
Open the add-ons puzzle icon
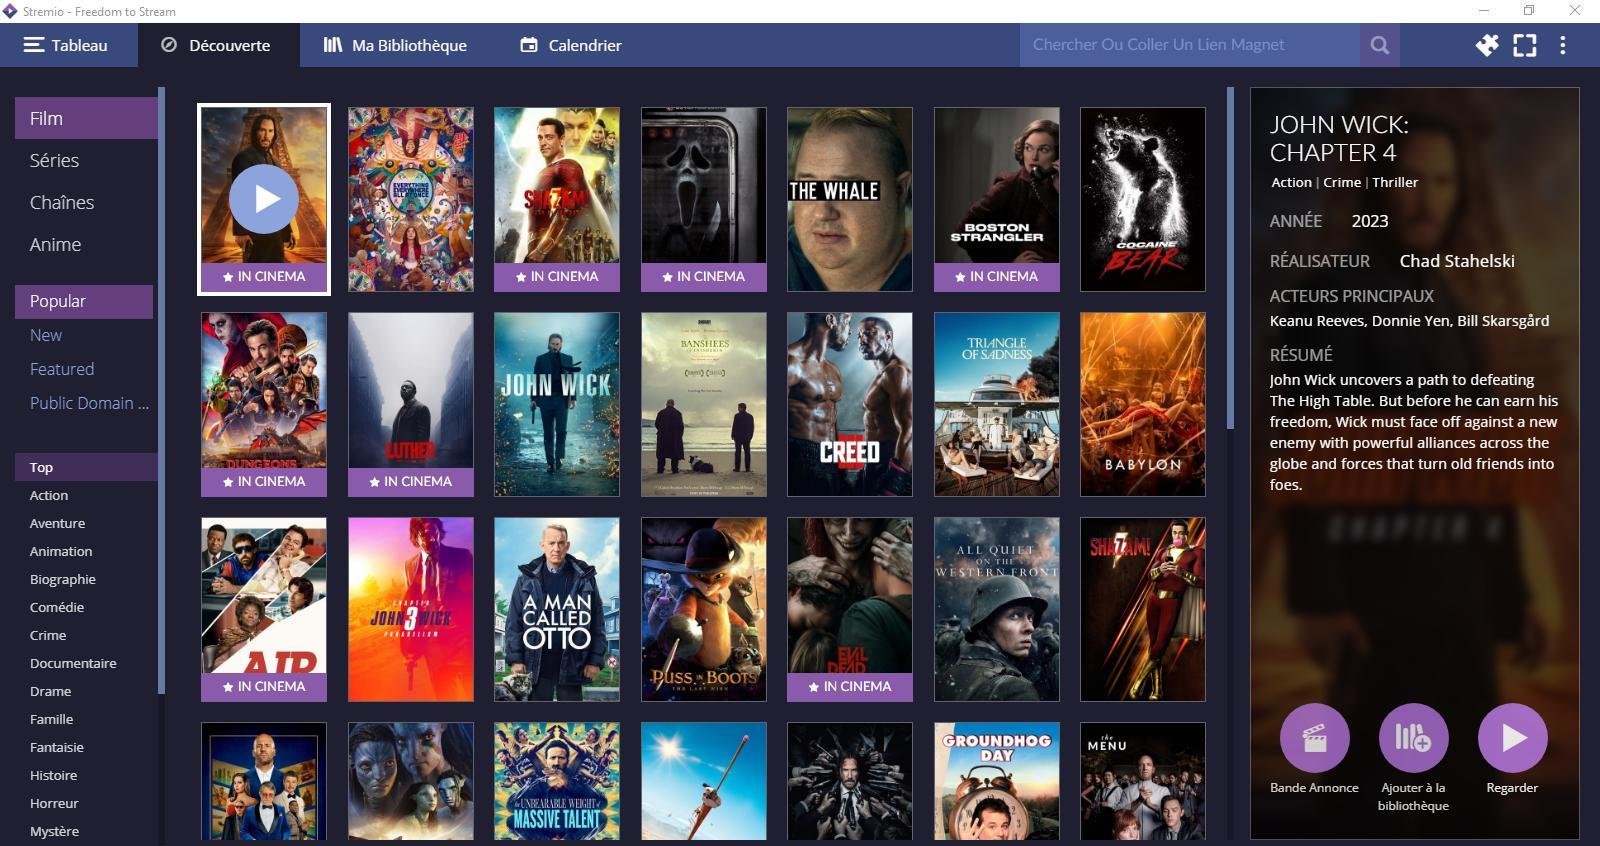point(1487,45)
